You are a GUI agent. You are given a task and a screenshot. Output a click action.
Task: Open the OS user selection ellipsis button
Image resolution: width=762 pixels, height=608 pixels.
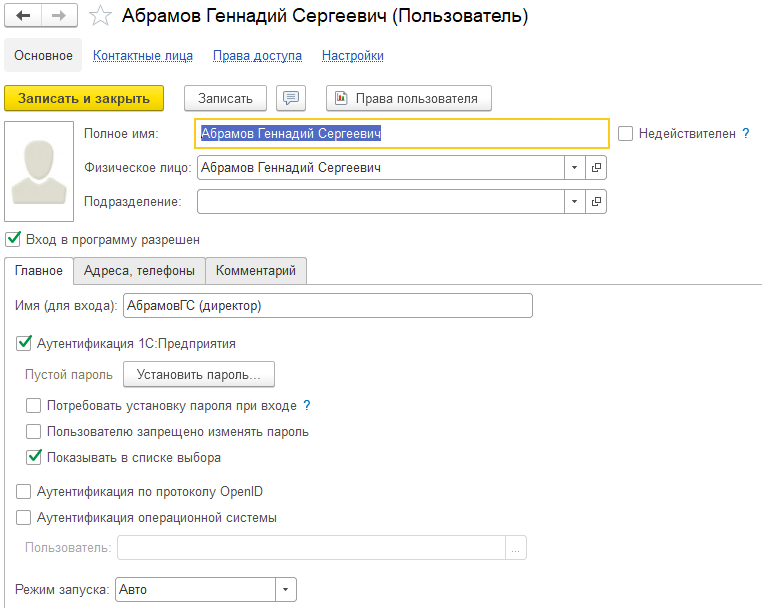tap(516, 548)
